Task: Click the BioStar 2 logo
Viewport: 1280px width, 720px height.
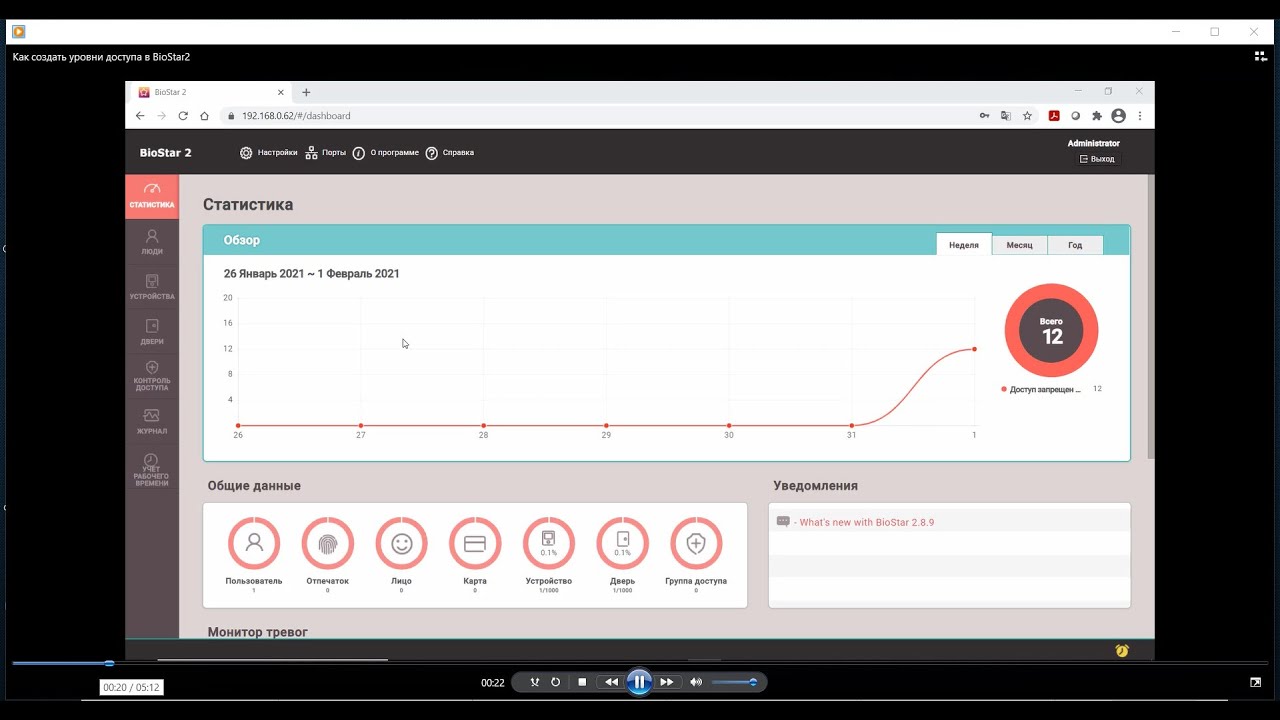Action: (165, 153)
